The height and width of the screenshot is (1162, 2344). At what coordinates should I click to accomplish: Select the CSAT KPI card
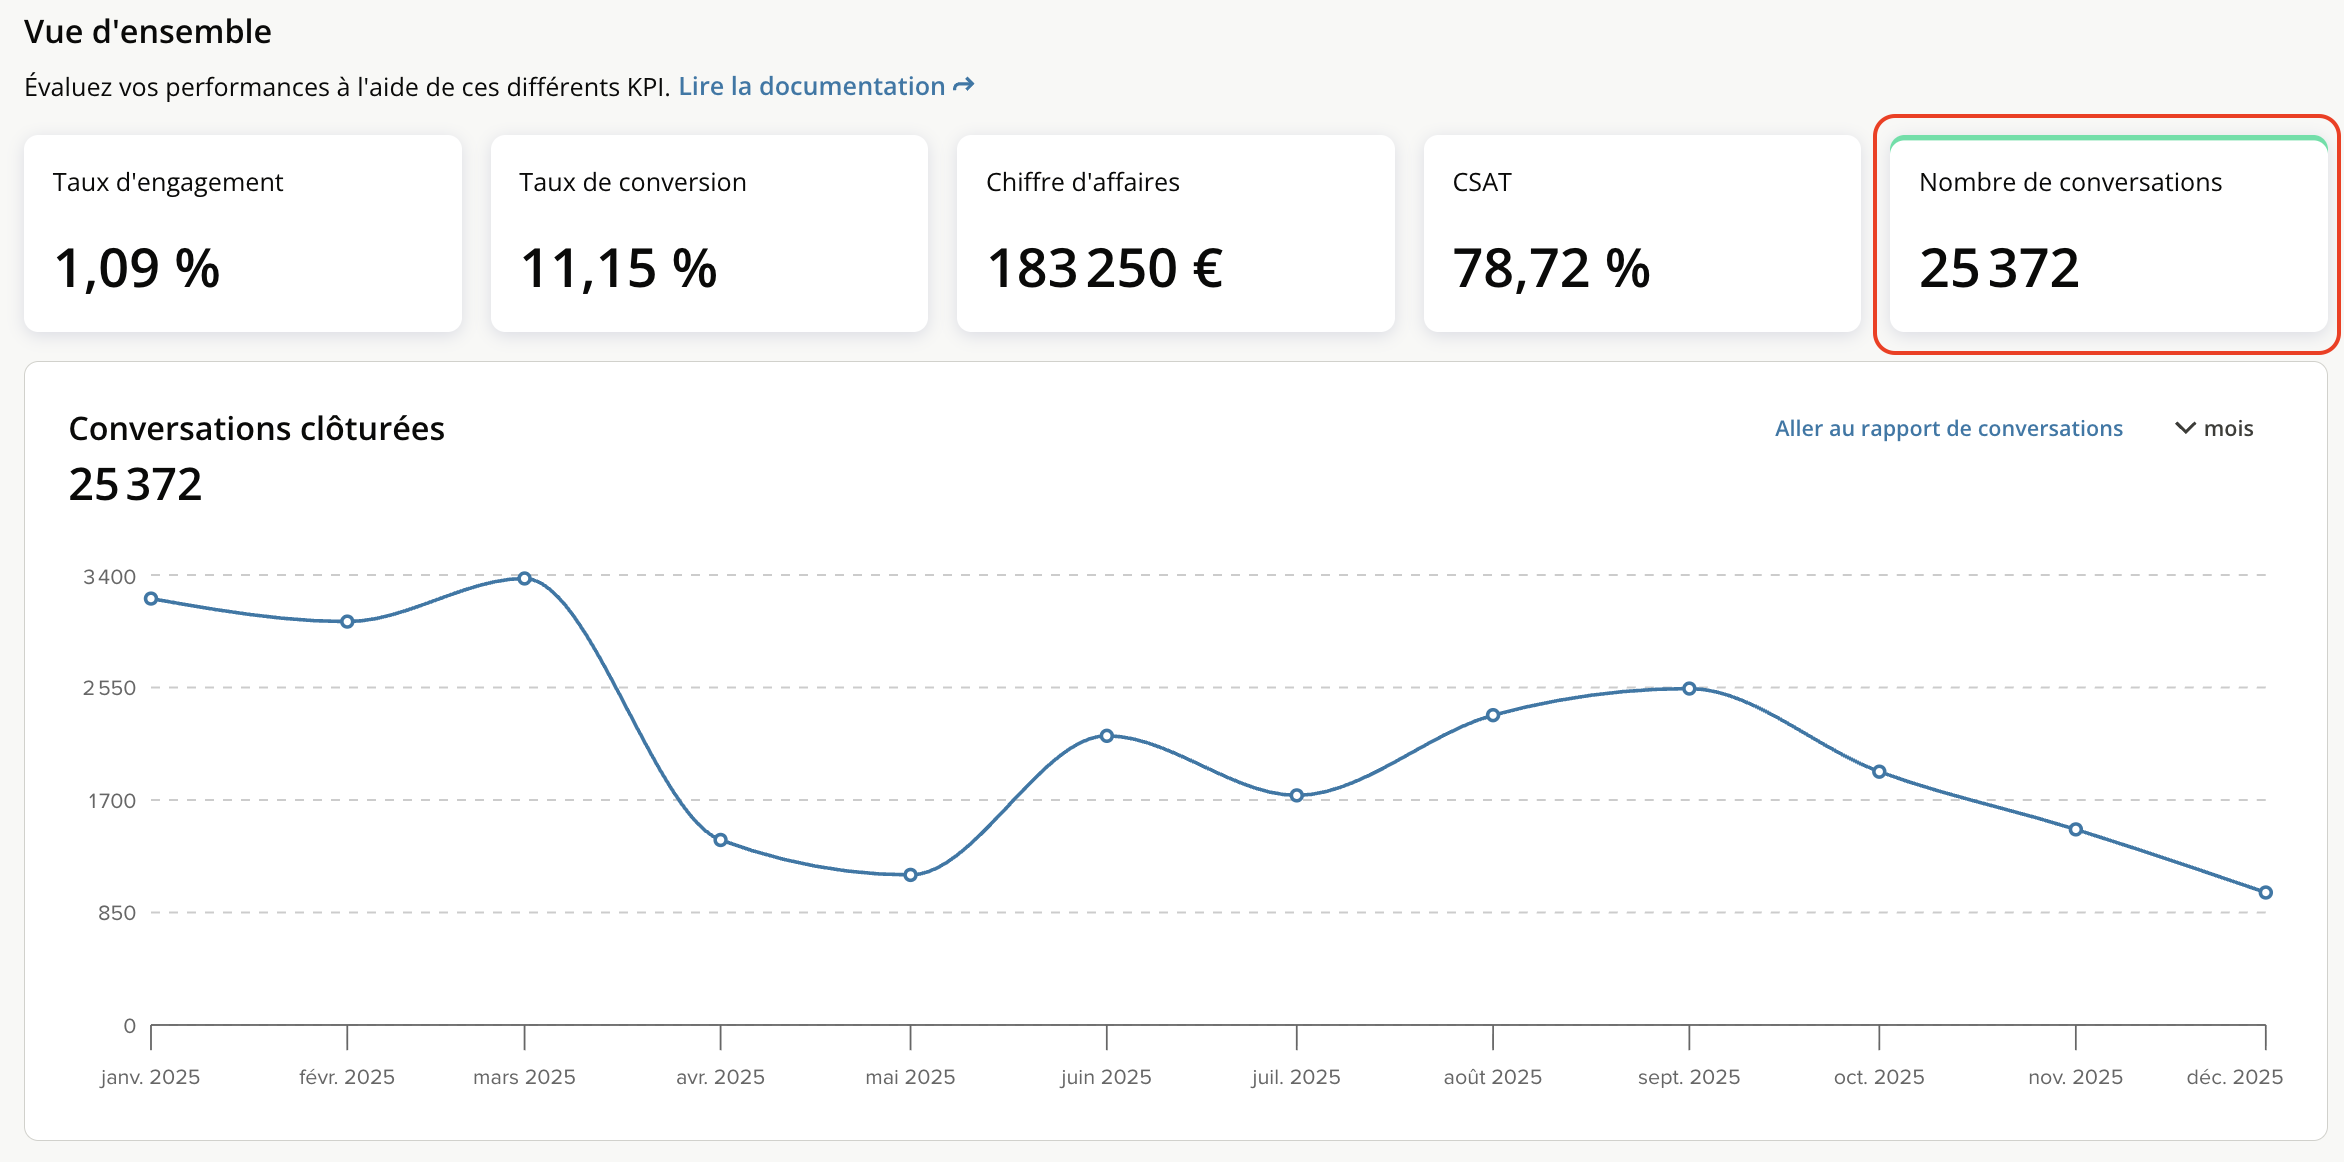point(1641,233)
